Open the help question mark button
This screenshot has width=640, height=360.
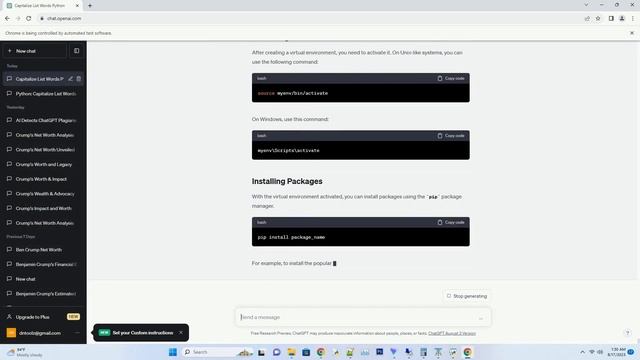point(628,333)
